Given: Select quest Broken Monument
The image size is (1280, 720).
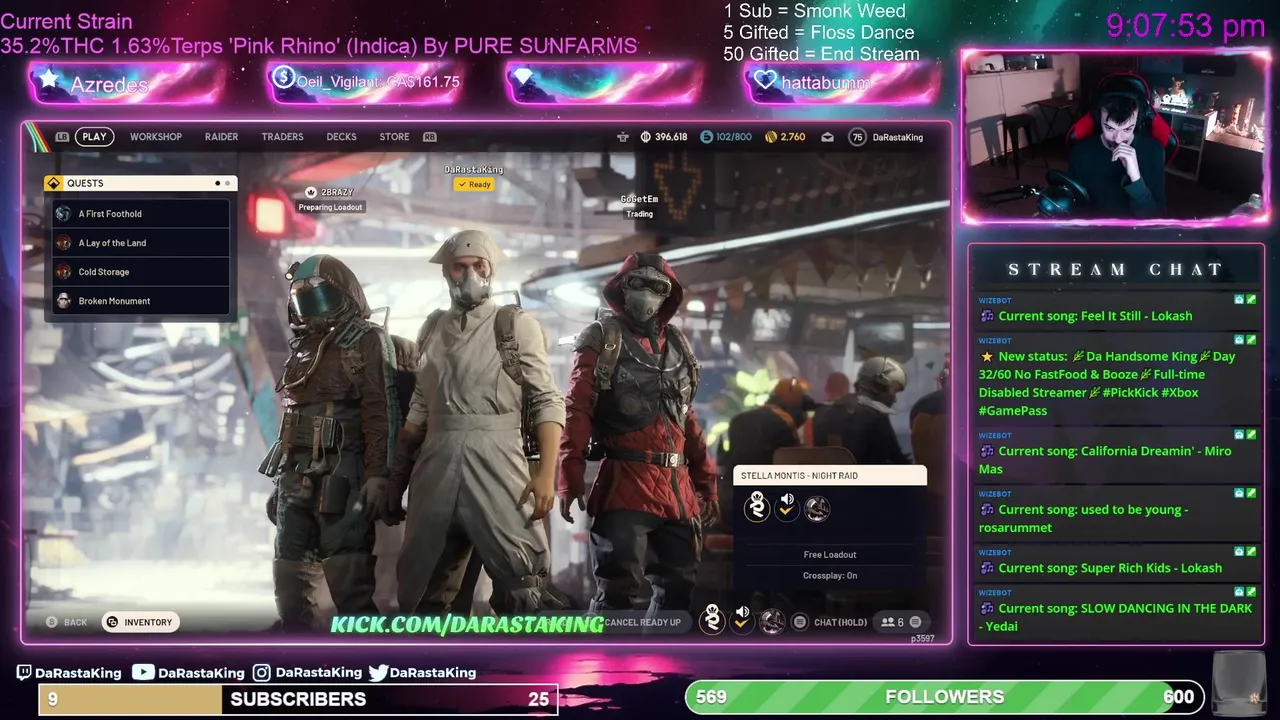Looking at the screenshot, I should pyautogui.click(x=141, y=301).
